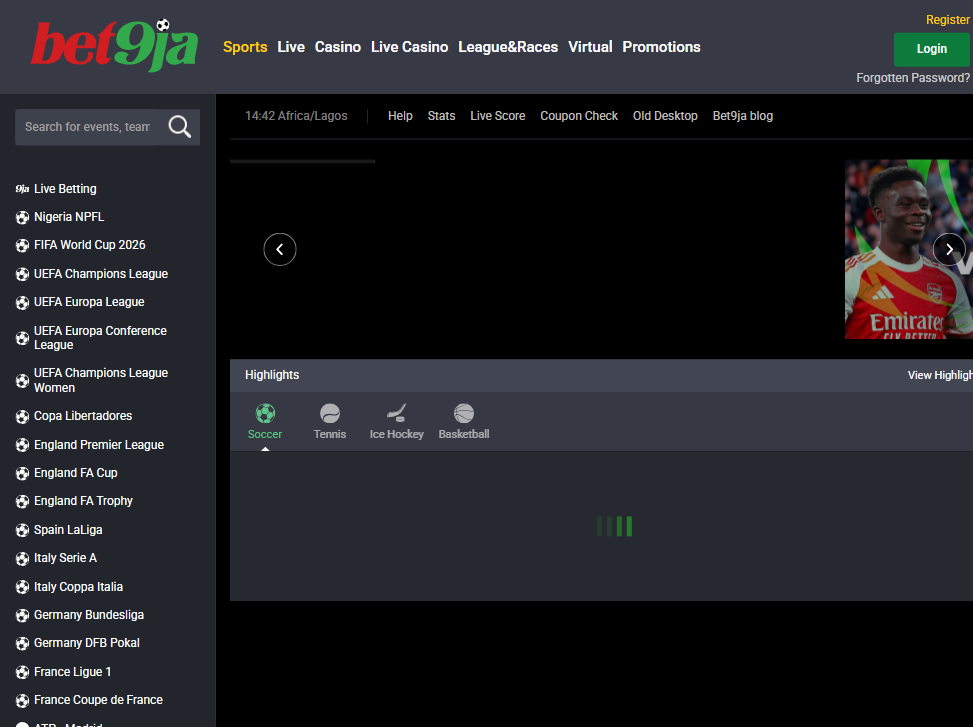This screenshot has width=973, height=727.
Task: Open League&Races menu item
Action: (x=508, y=47)
